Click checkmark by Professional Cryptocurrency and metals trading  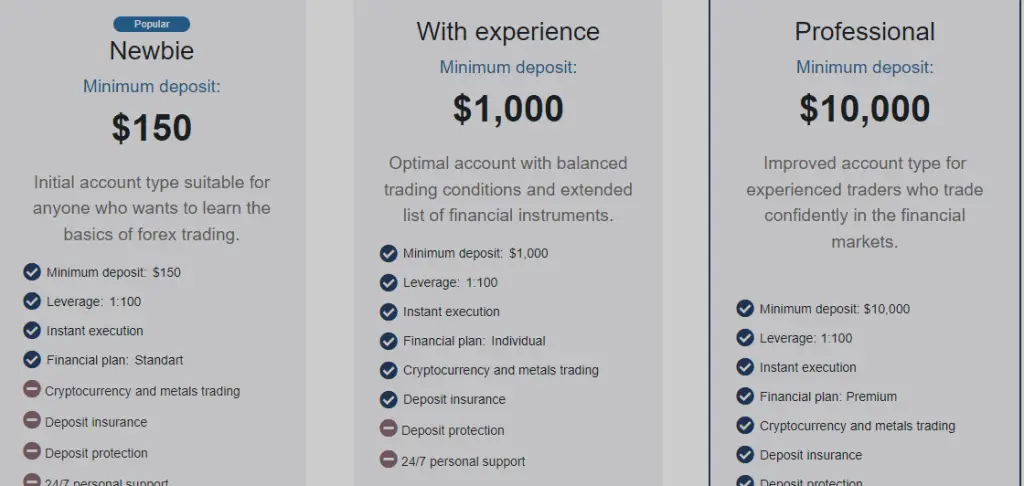745,425
